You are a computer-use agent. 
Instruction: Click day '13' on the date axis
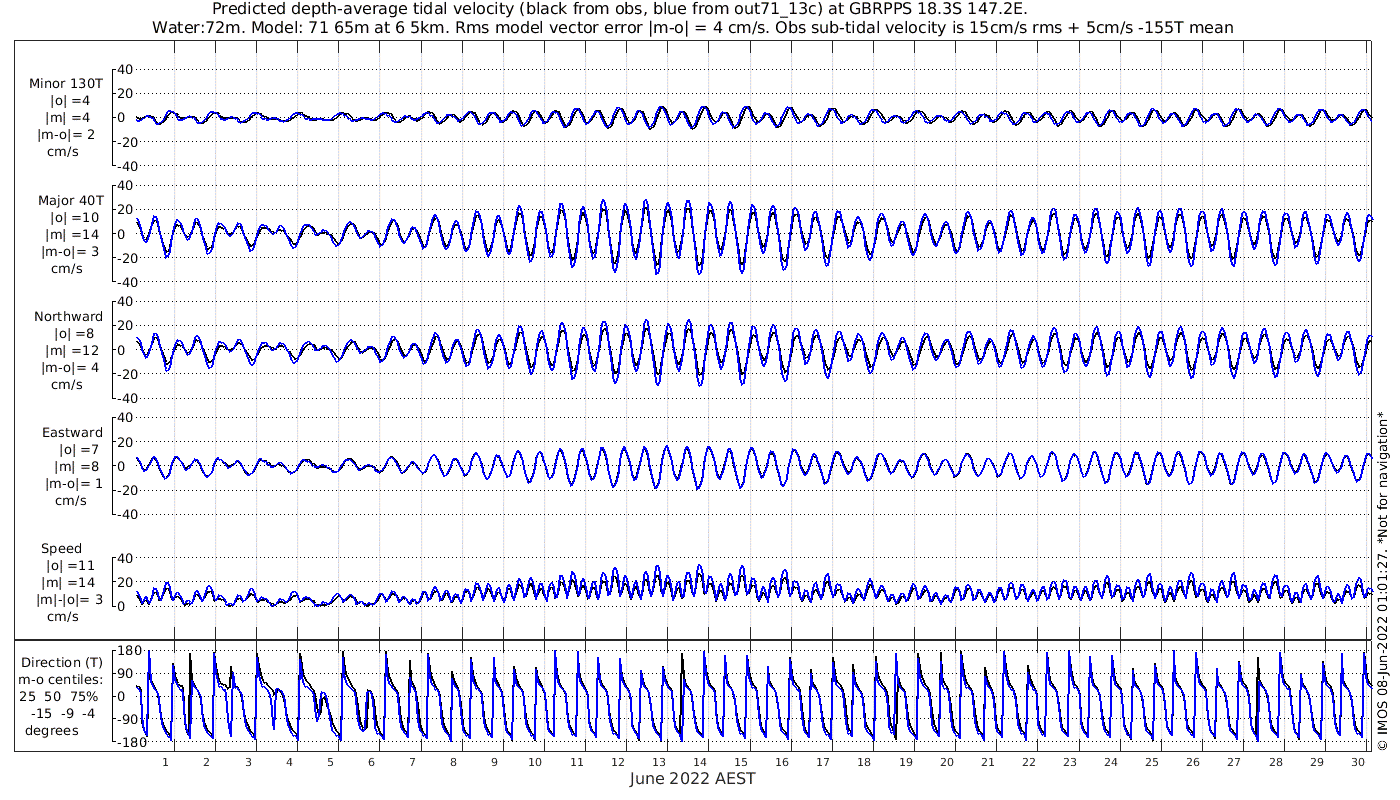658,761
